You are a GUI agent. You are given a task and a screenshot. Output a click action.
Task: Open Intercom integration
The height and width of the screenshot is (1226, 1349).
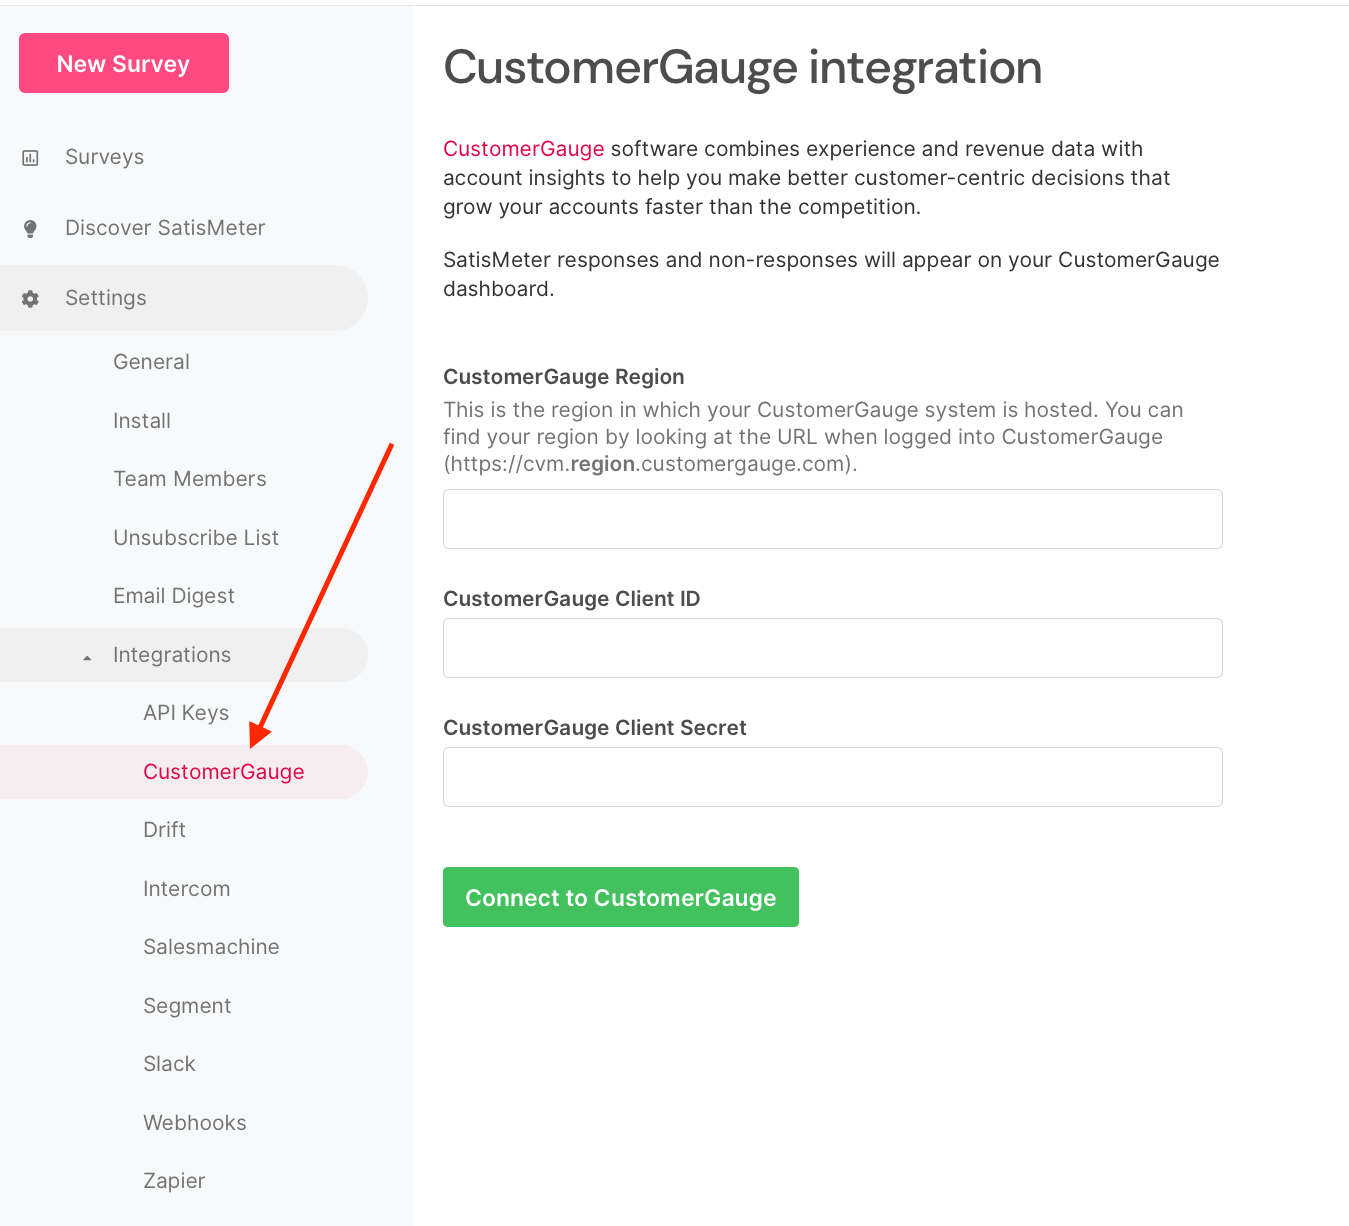pos(187,889)
